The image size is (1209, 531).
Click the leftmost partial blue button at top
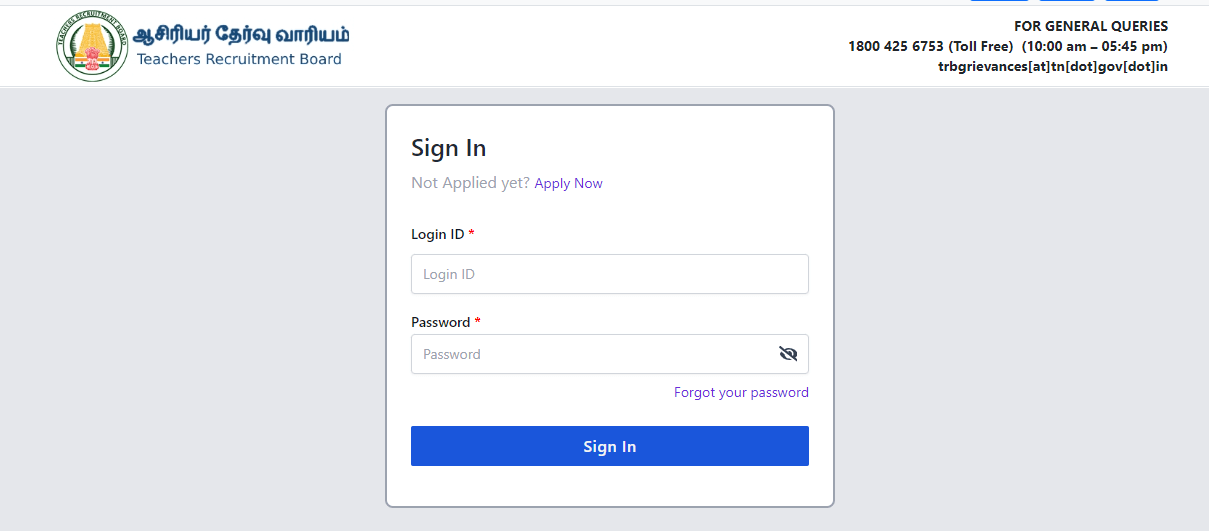(x=999, y=1)
